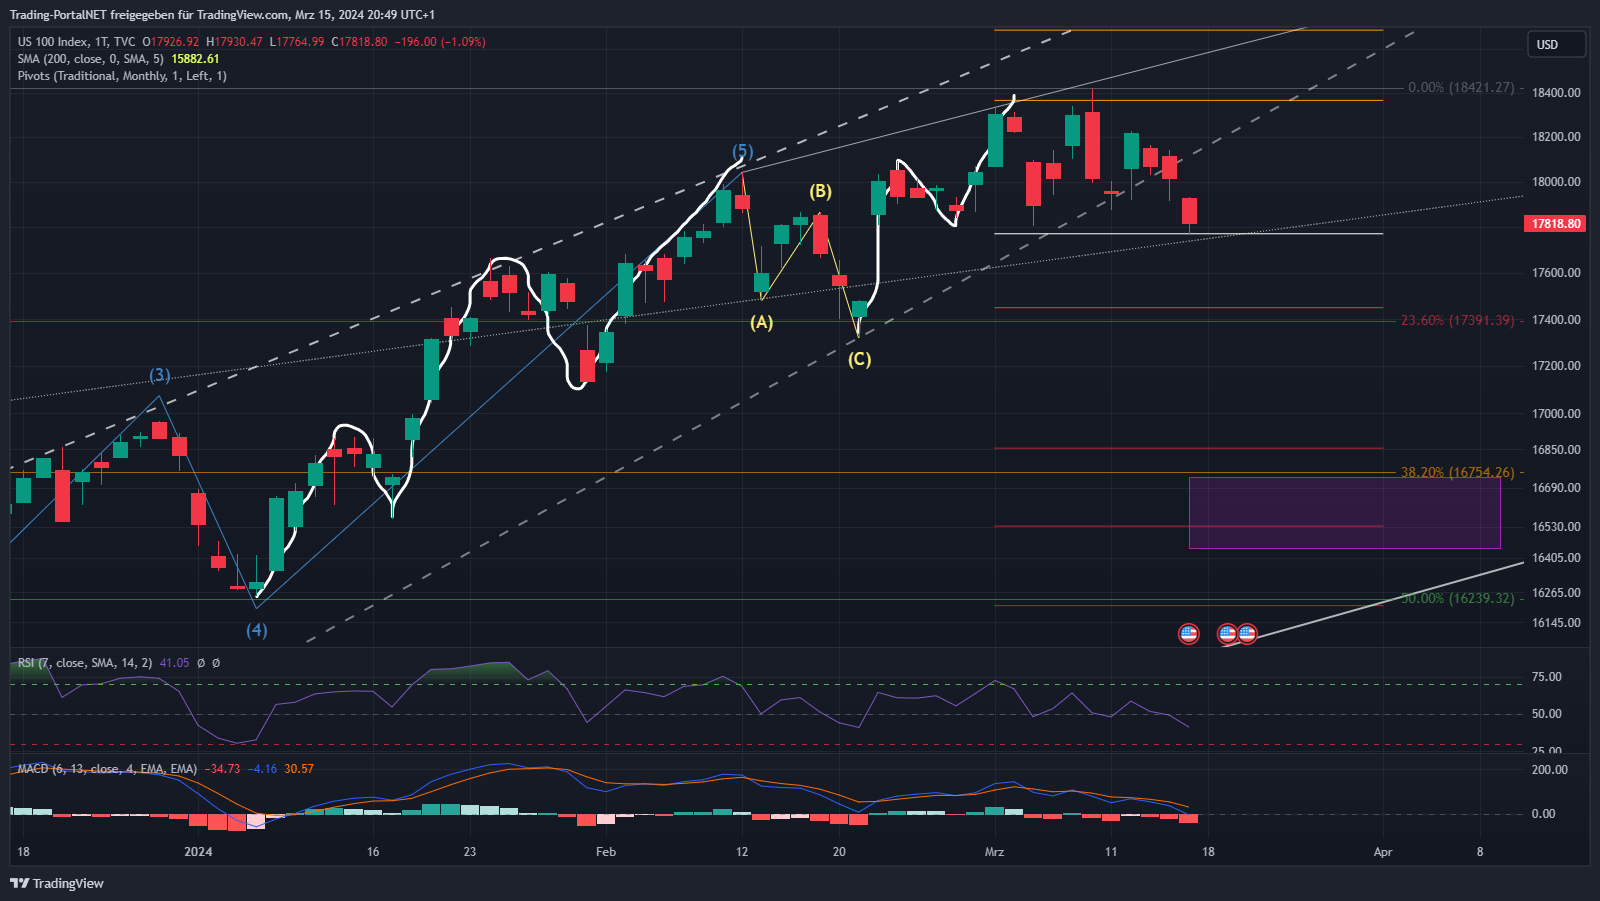Select the 23.60% Fibonacci level label
1600x901 pixels.
1457,321
